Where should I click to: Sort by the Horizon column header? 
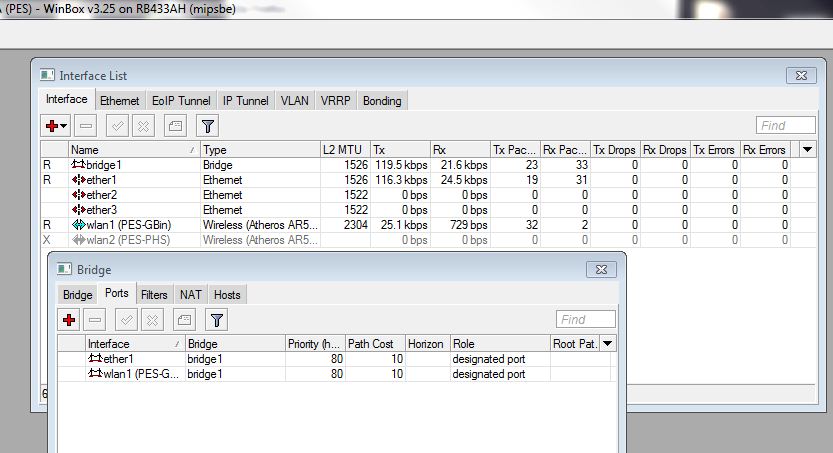coord(428,344)
